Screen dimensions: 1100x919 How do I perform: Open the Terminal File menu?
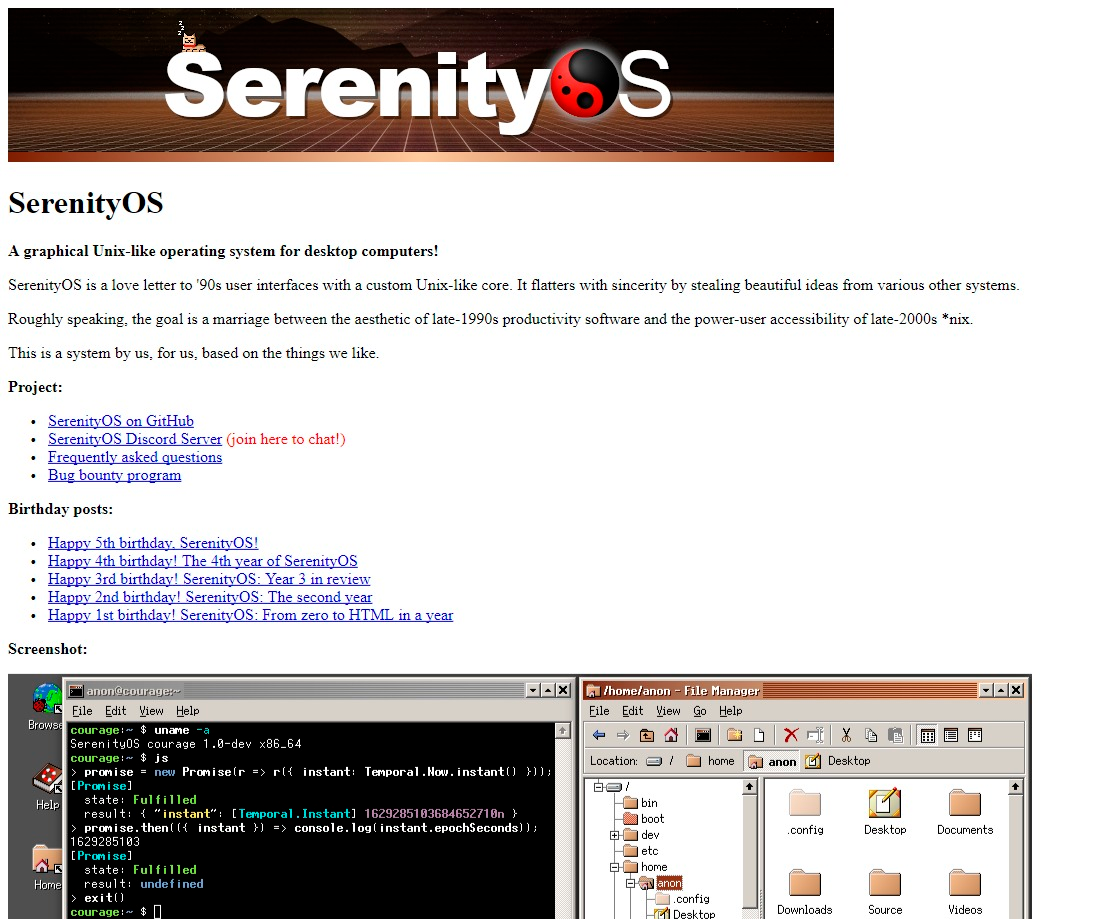[82, 711]
